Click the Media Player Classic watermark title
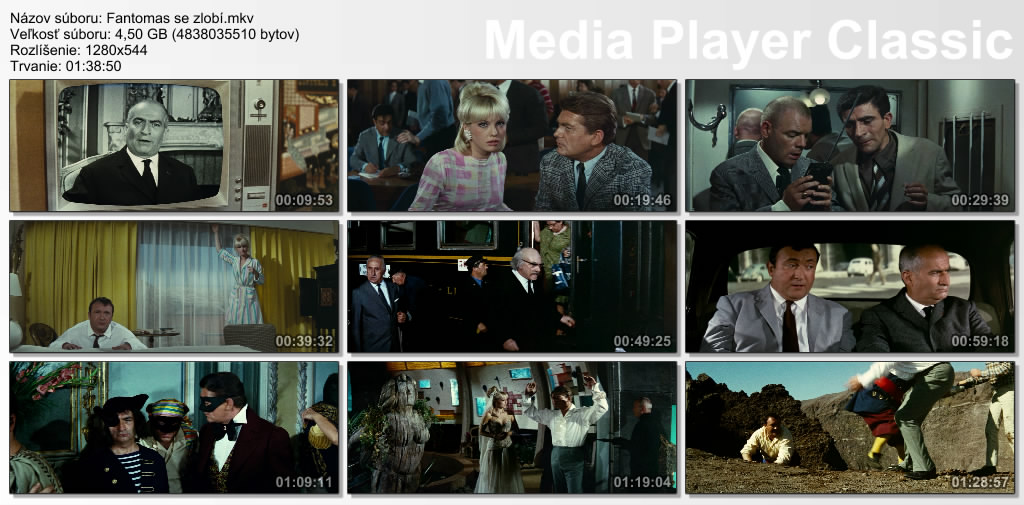1024x505 pixels. point(748,41)
